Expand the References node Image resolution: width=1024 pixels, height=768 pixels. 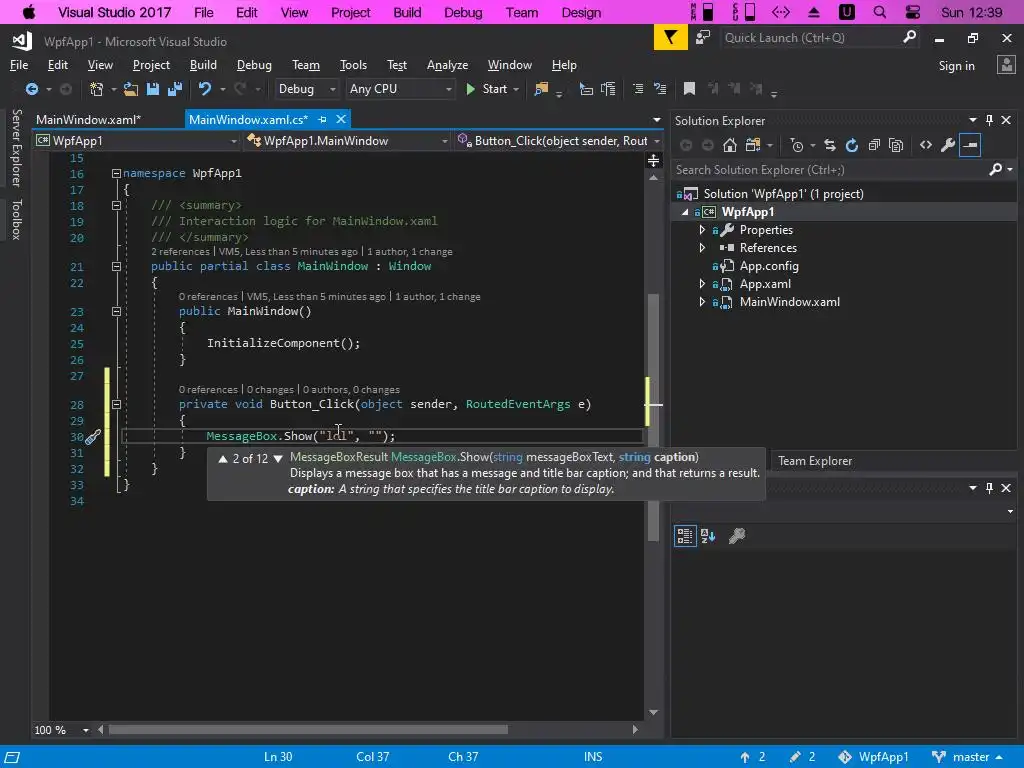click(703, 248)
